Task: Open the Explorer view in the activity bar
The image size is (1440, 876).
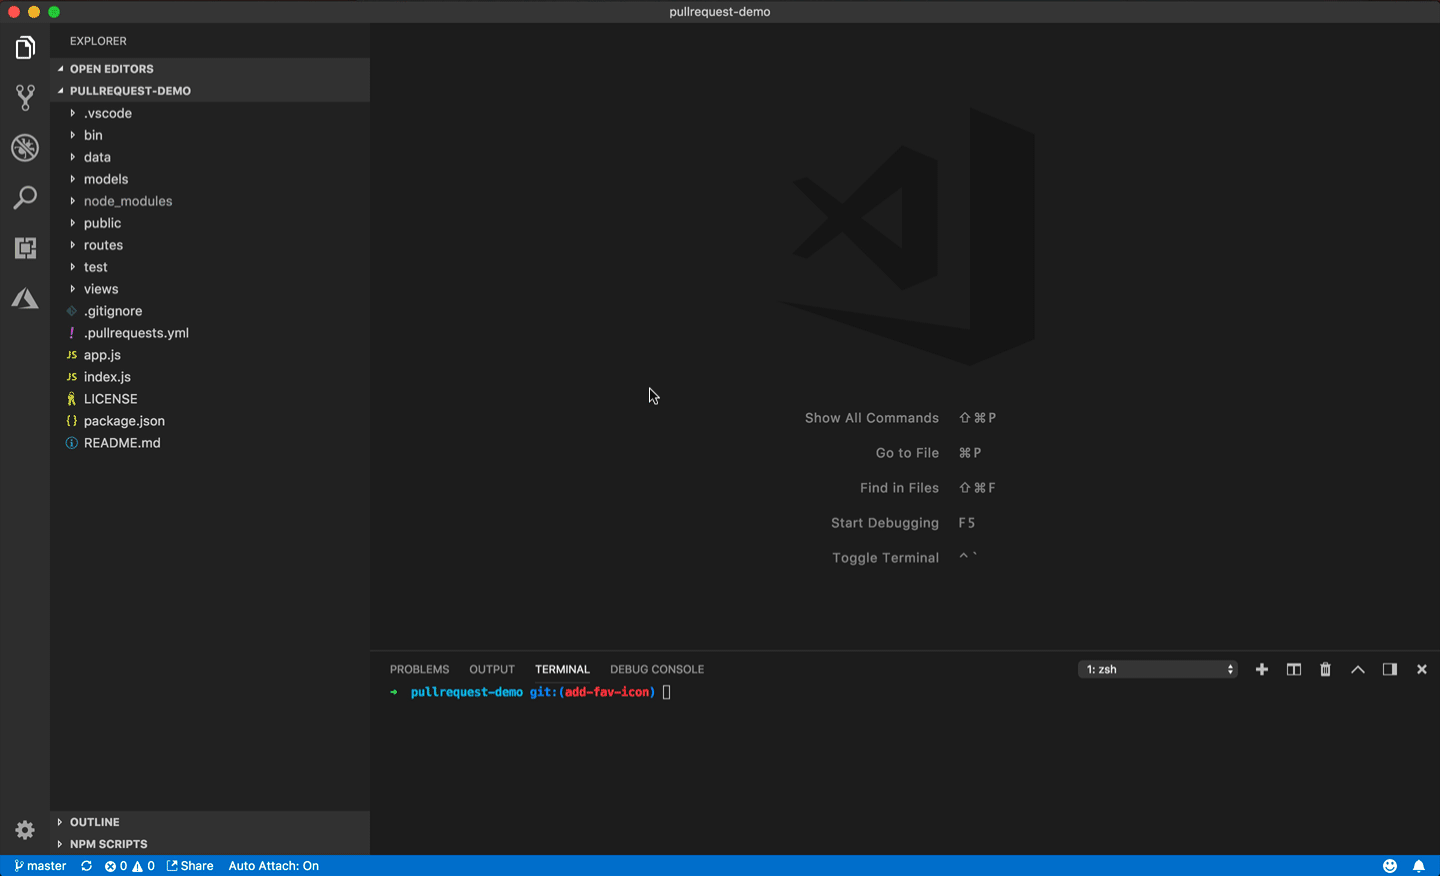Action: click(25, 47)
